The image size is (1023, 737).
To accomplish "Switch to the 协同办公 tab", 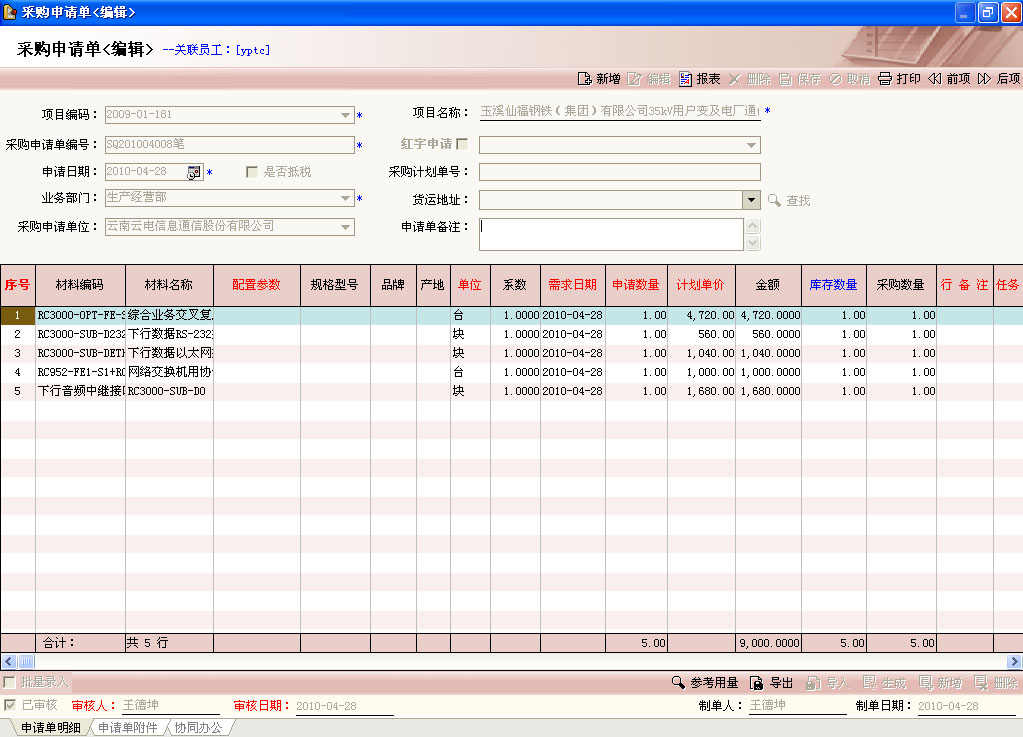I will tap(198, 728).
